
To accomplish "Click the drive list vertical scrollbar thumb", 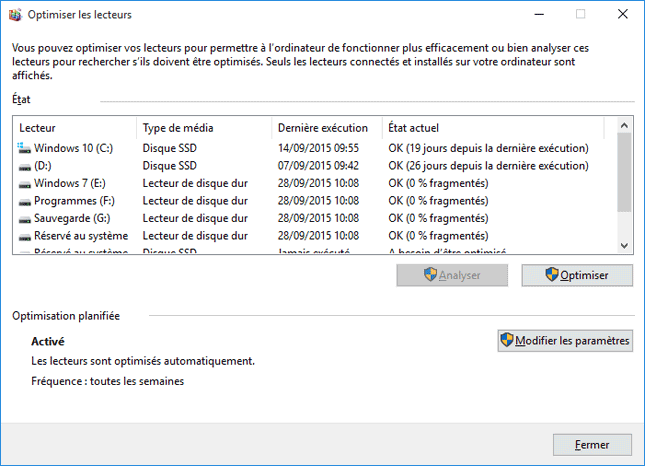I will (x=624, y=173).
